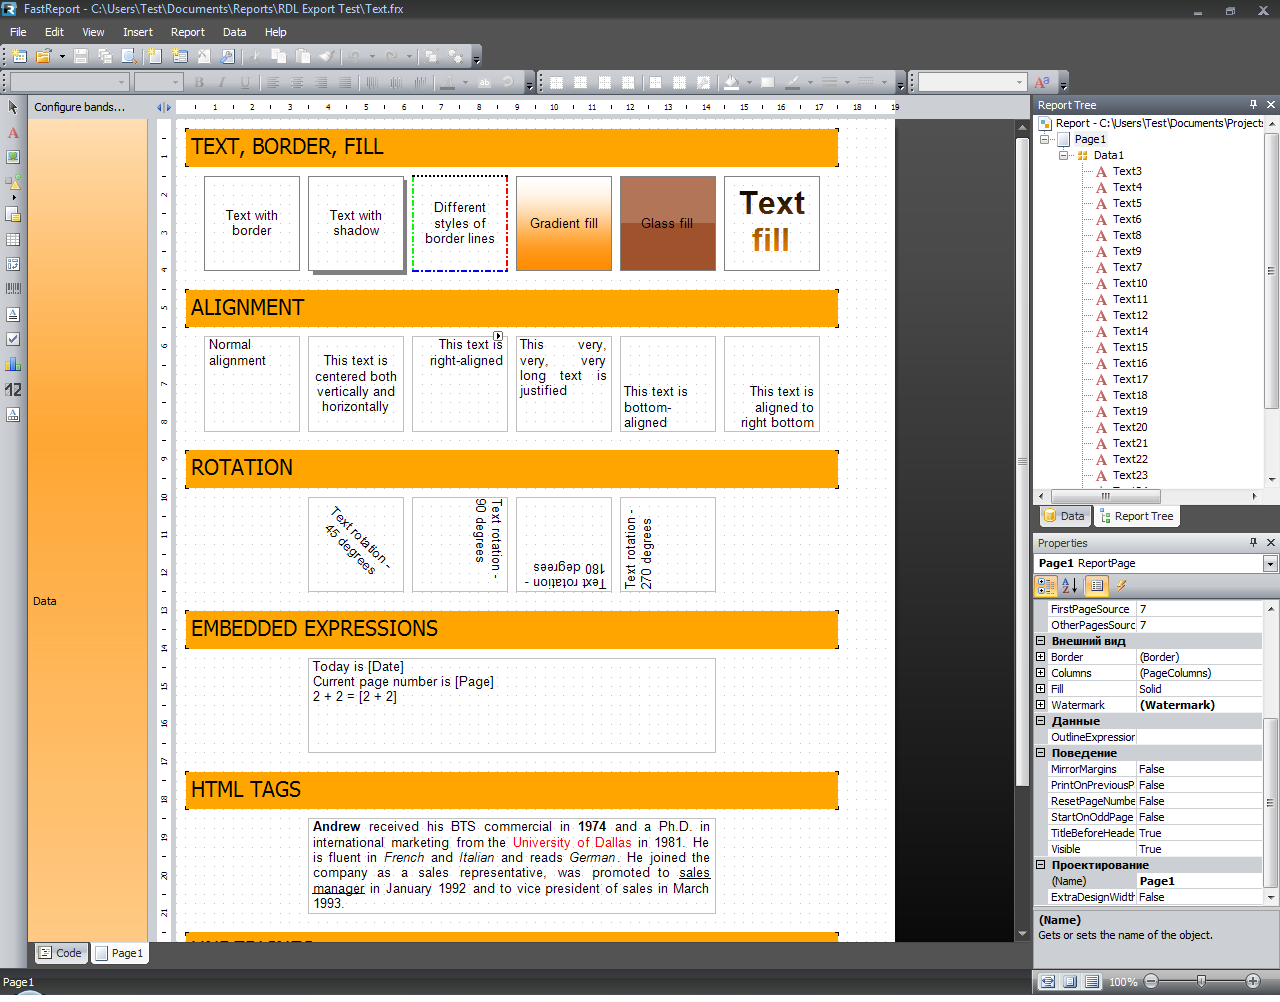The height and width of the screenshot is (1002, 1280).
Task: Click the text color button
Action: coord(447,82)
